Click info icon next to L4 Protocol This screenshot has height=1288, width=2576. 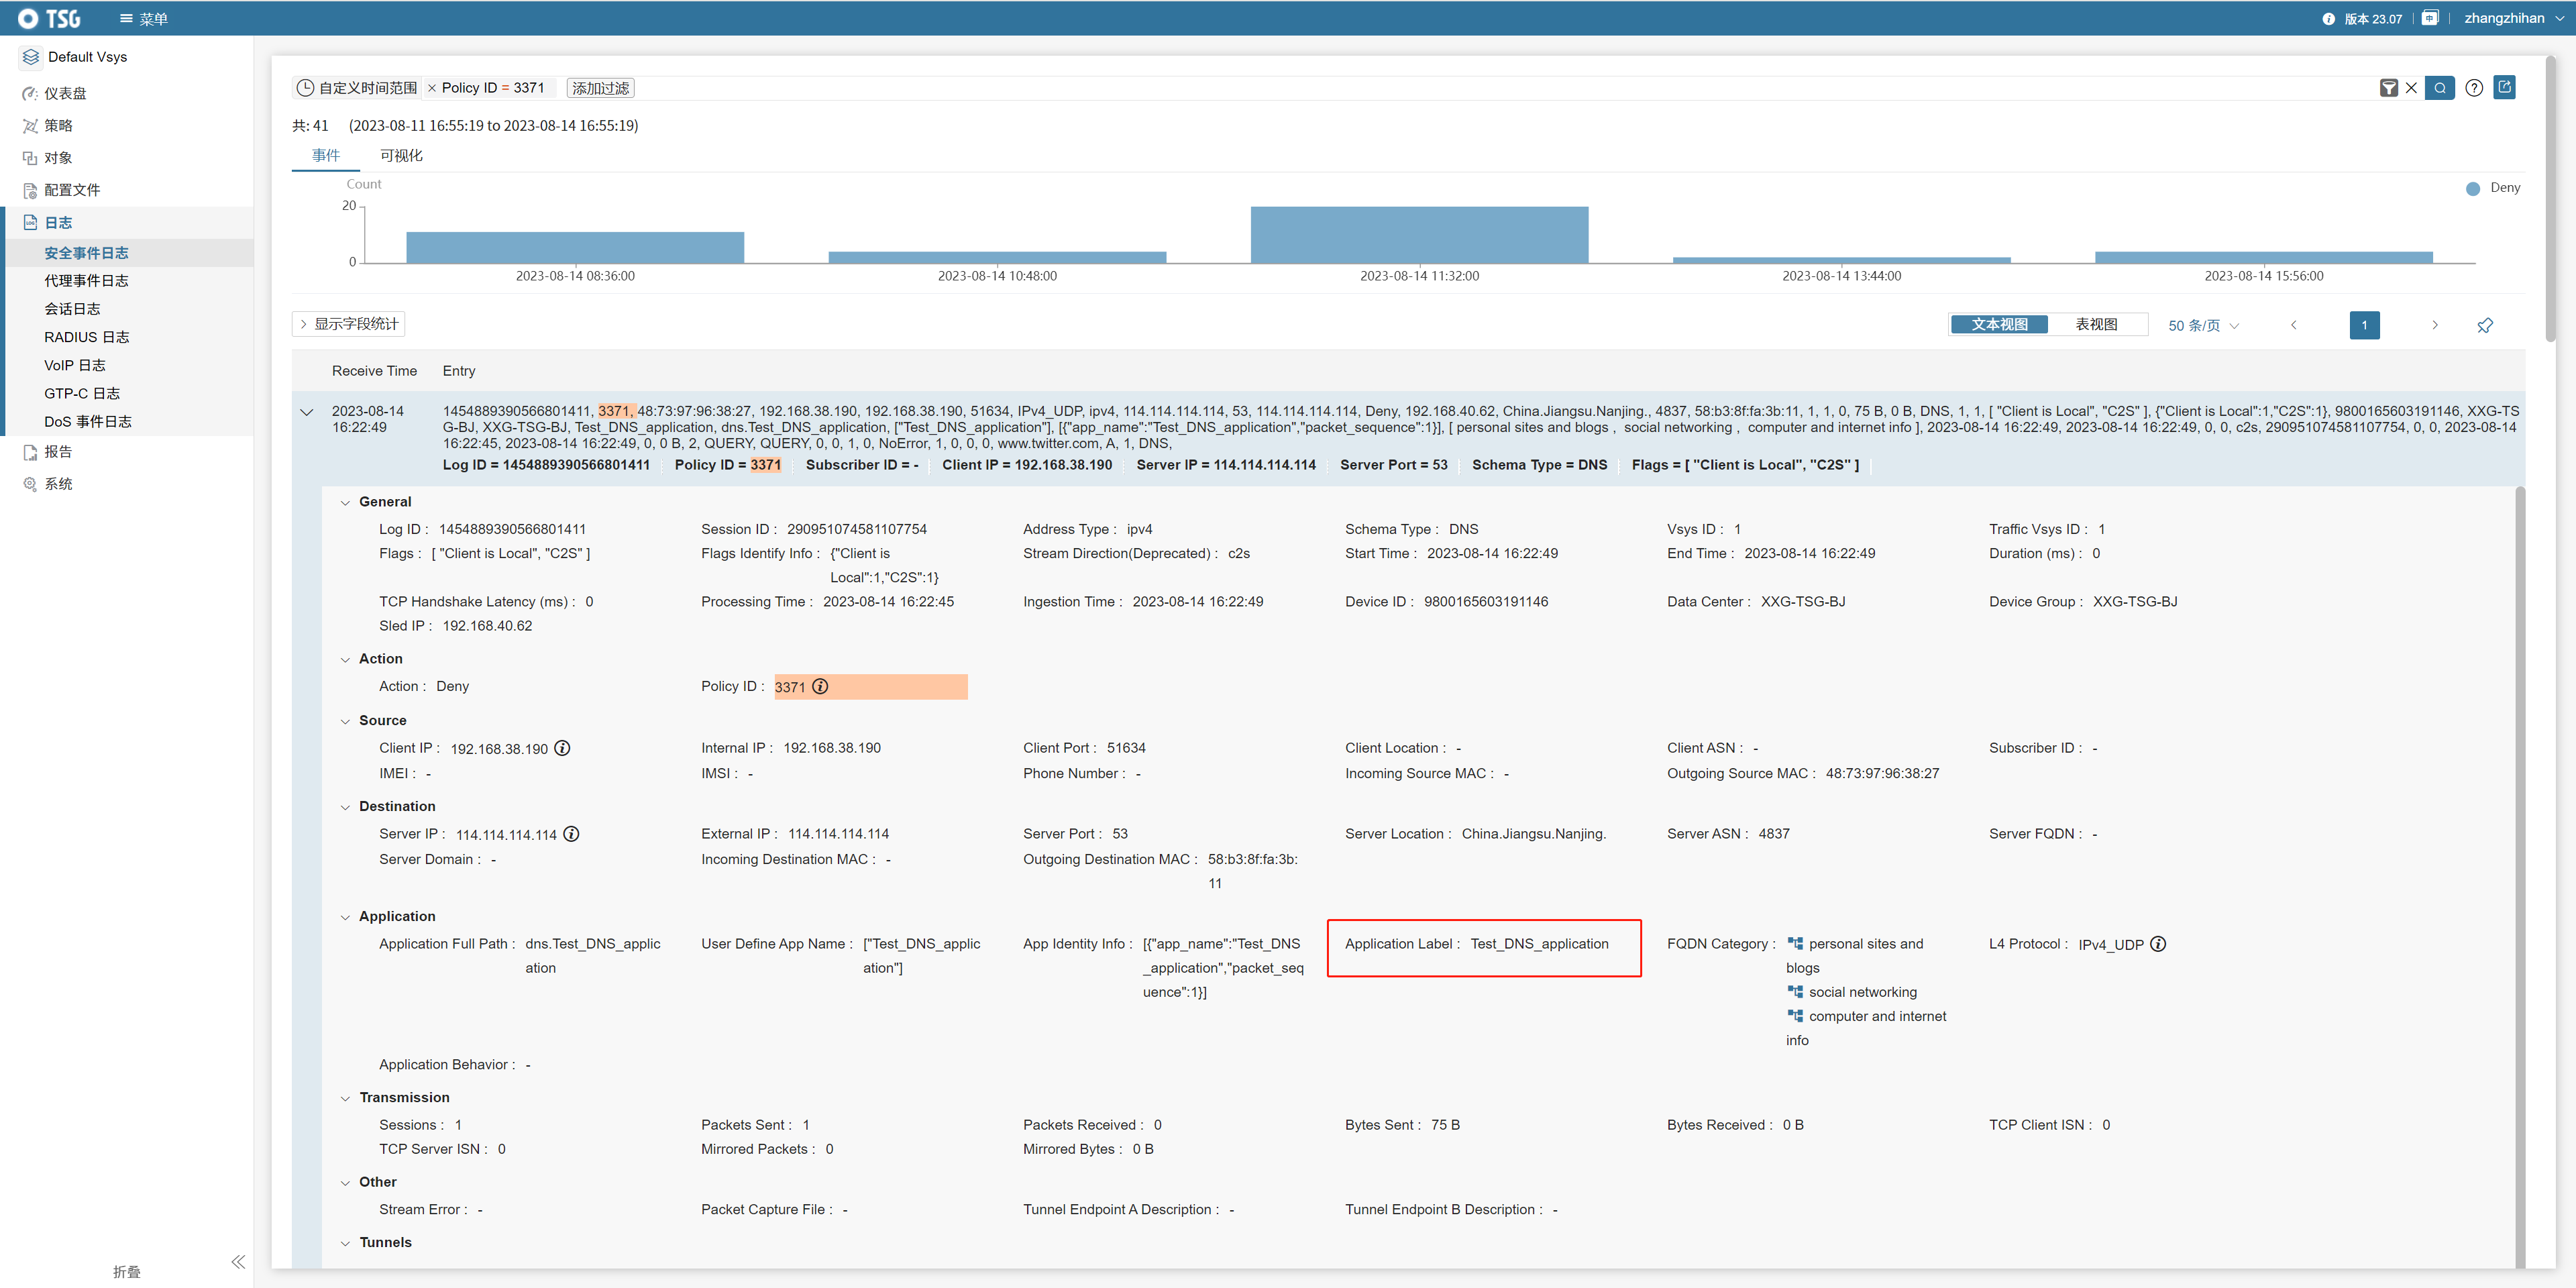tap(2158, 944)
